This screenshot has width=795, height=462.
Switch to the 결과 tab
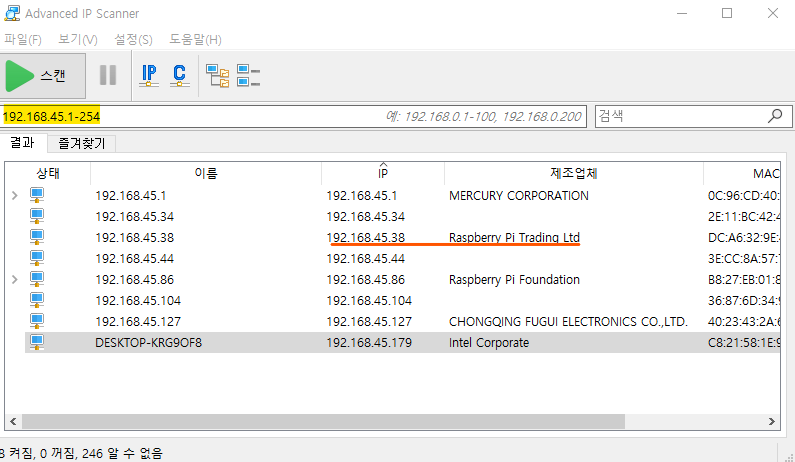(23, 143)
